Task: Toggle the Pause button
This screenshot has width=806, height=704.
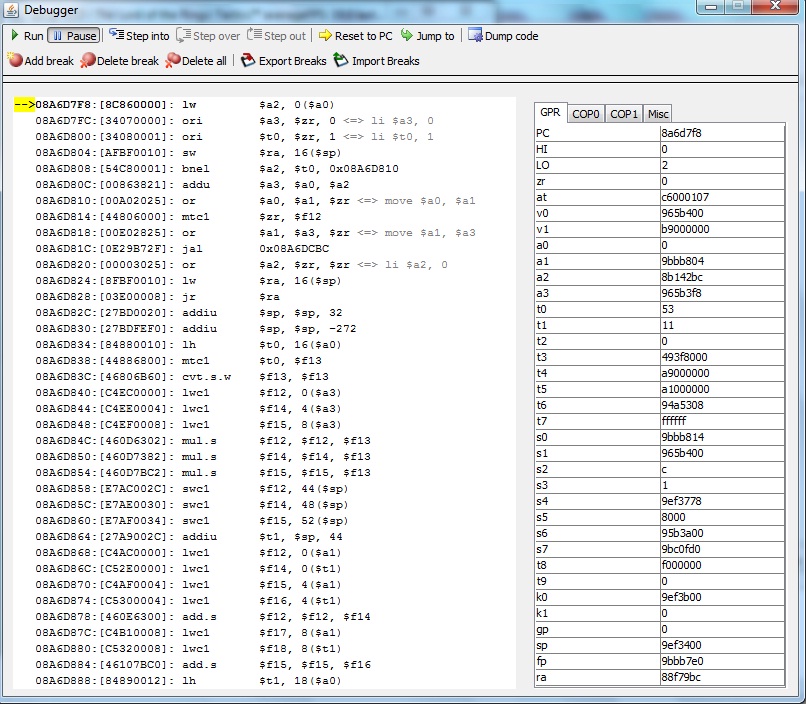Action: tap(74, 36)
